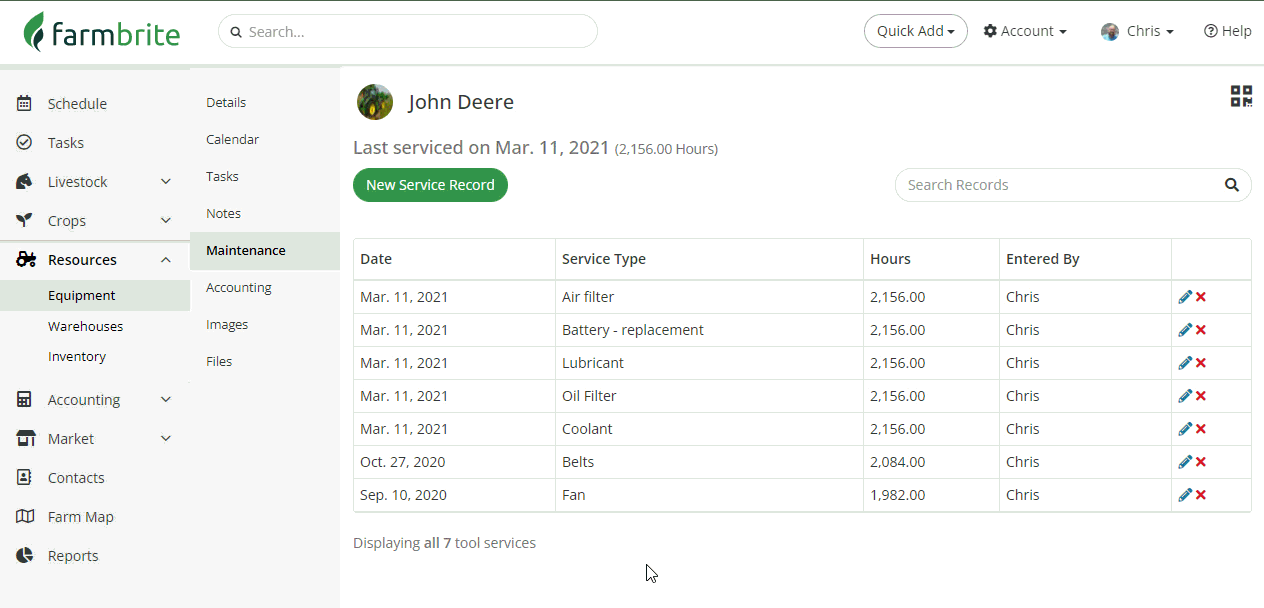Switch to the Calendar tab
This screenshot has width=1264, height=608.
[232, 140]
